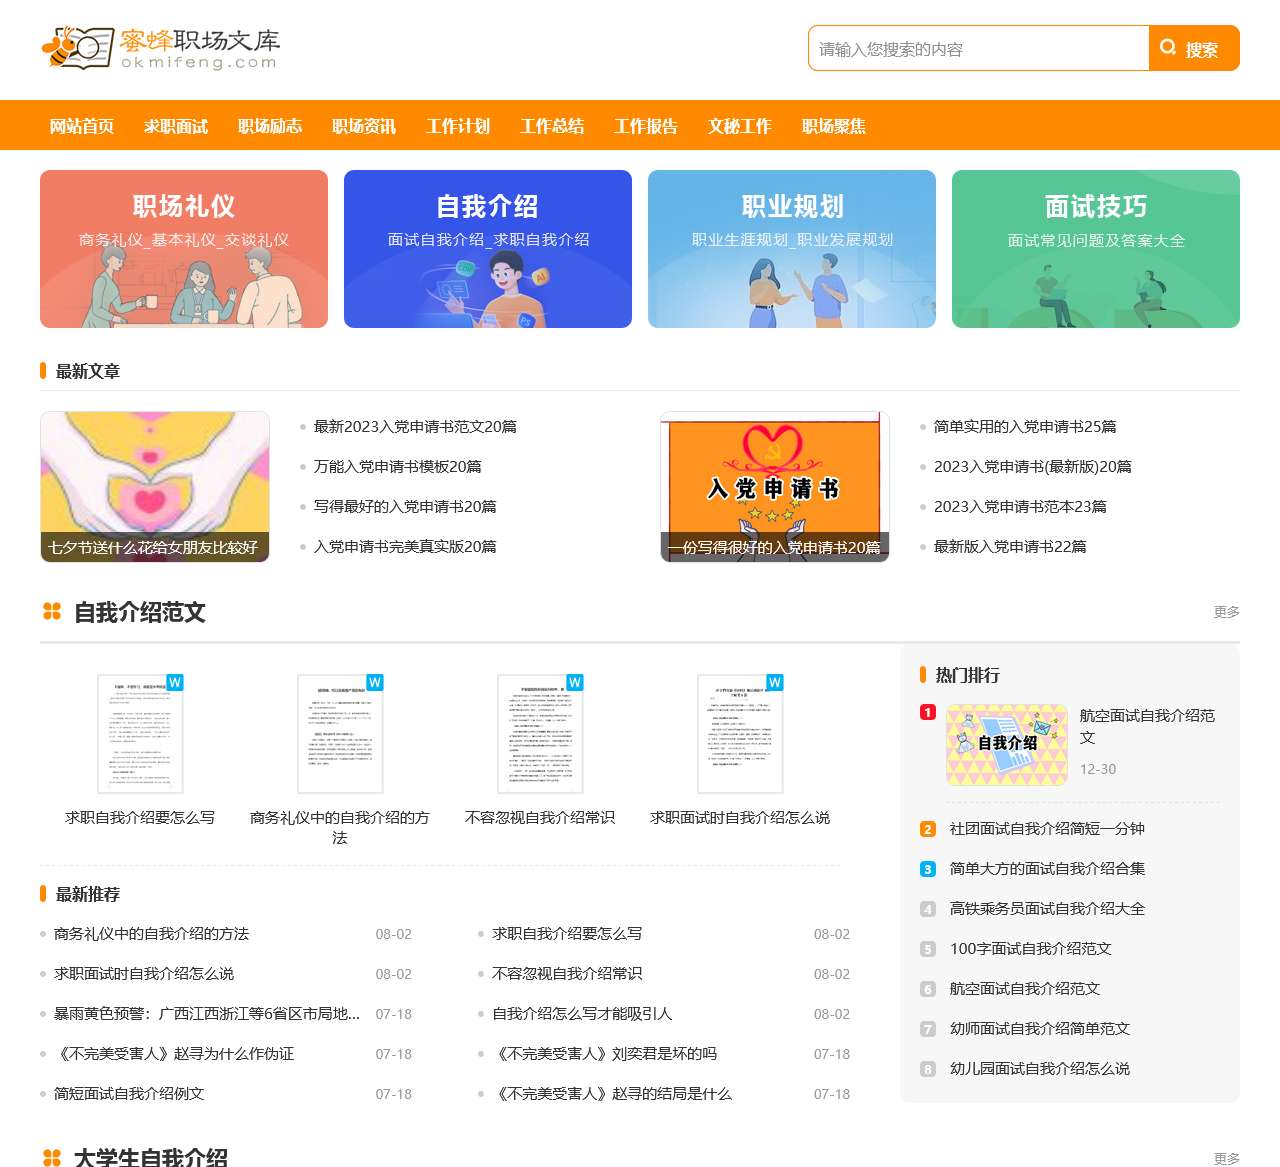Click the magnifier icon in the search button

coord(1168,48)
